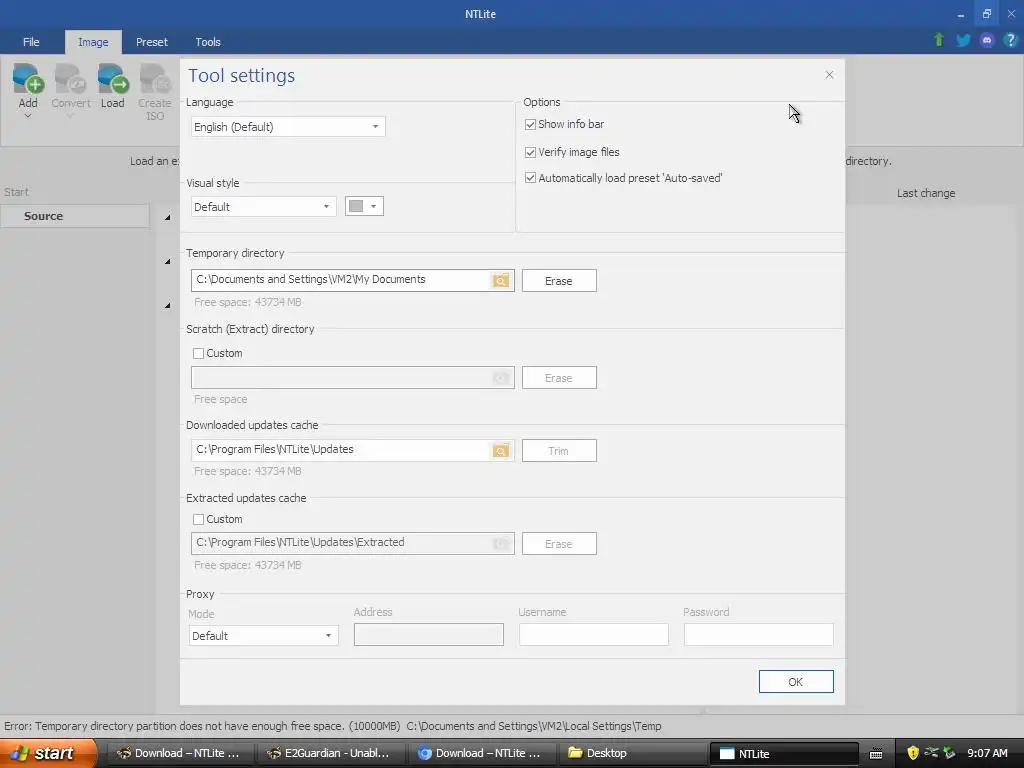Open the proxy Mode dropdown

(x=263, y=635)
